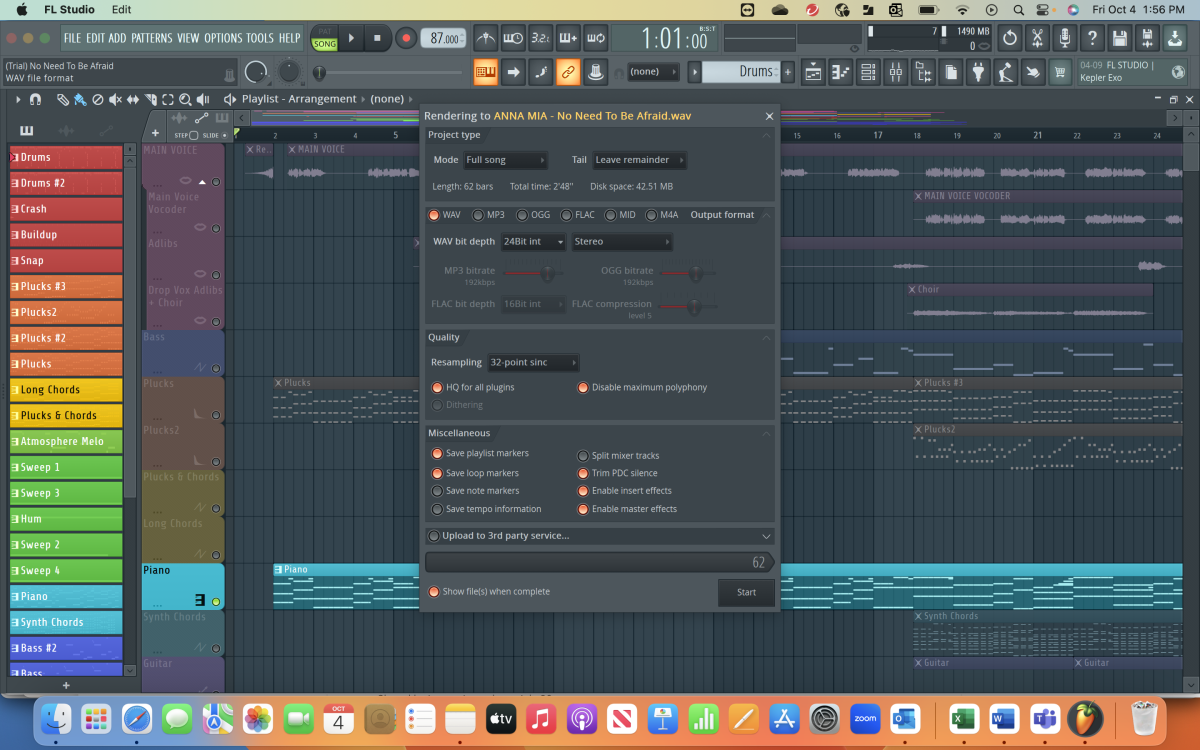Open the render Mode dropdown showing Full song

pyautogui.click(x=506, y=159)
